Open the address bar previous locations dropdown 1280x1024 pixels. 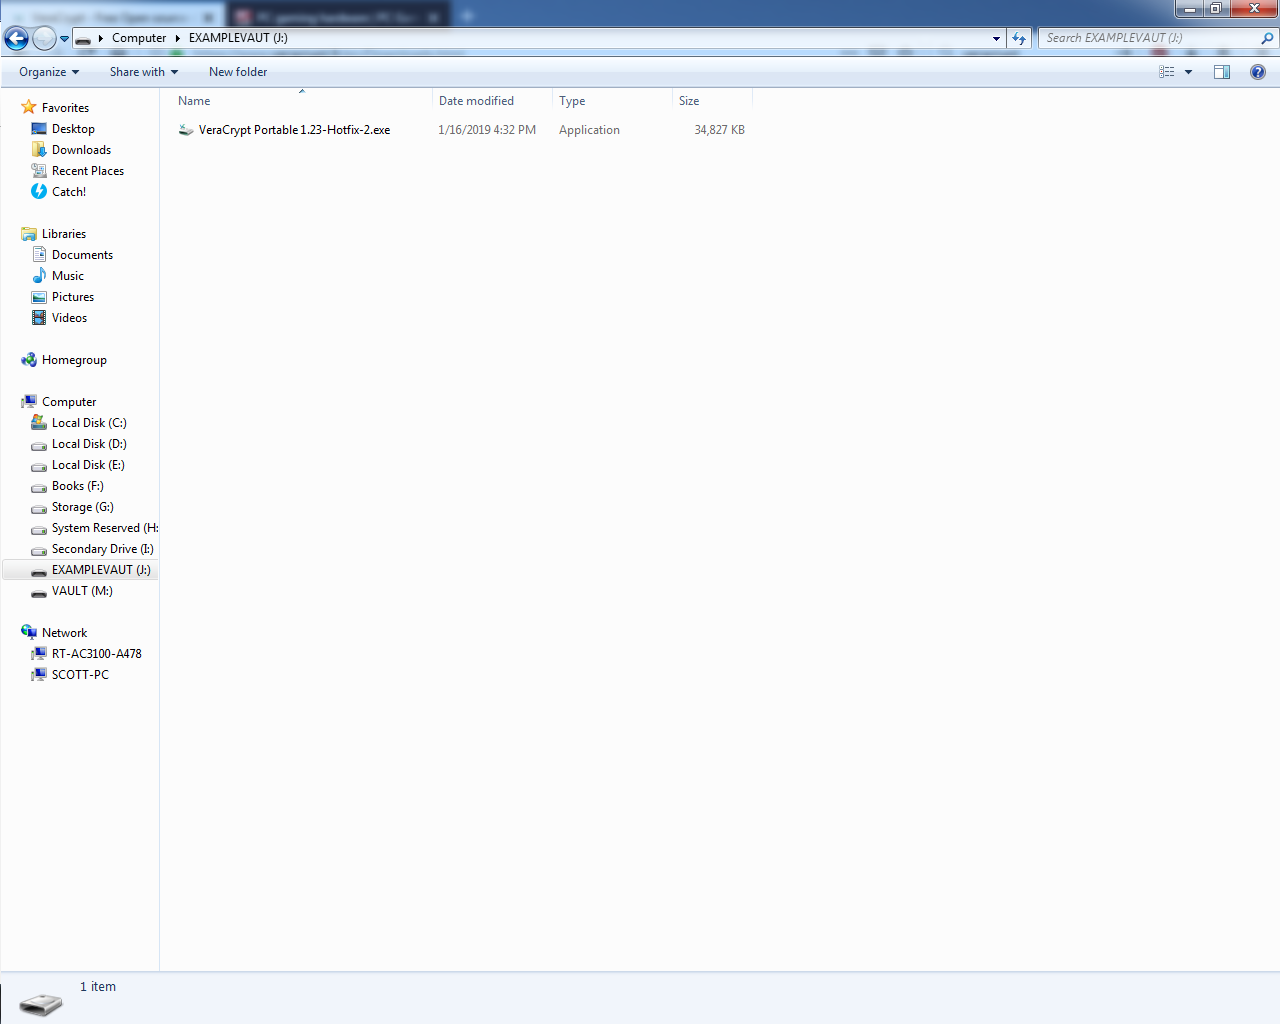coord(996,38)
